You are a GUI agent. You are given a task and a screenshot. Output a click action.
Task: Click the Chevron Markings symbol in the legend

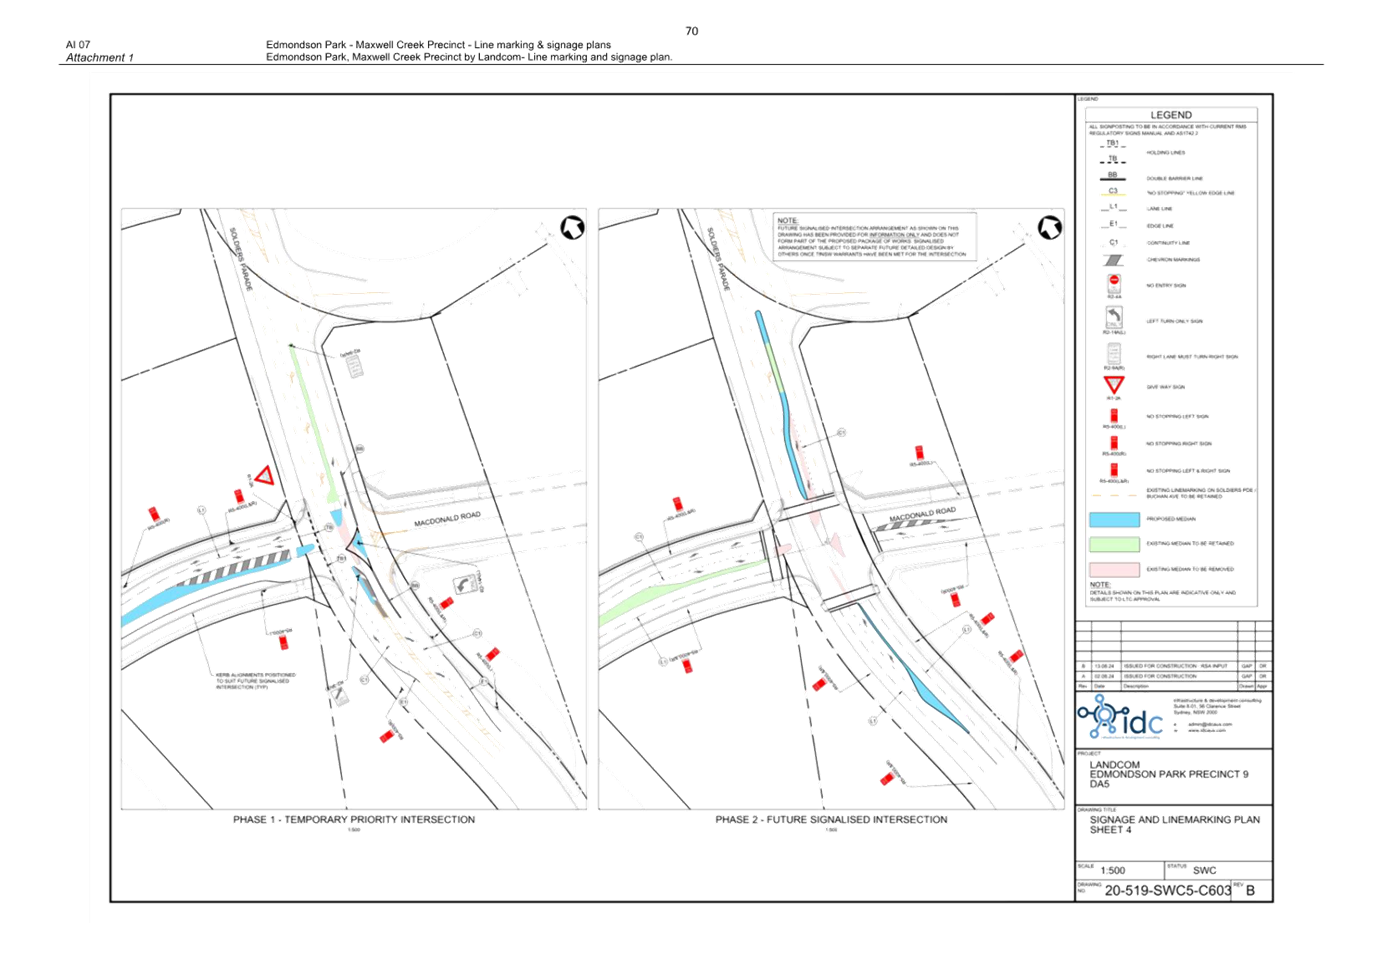point(1113,260)
